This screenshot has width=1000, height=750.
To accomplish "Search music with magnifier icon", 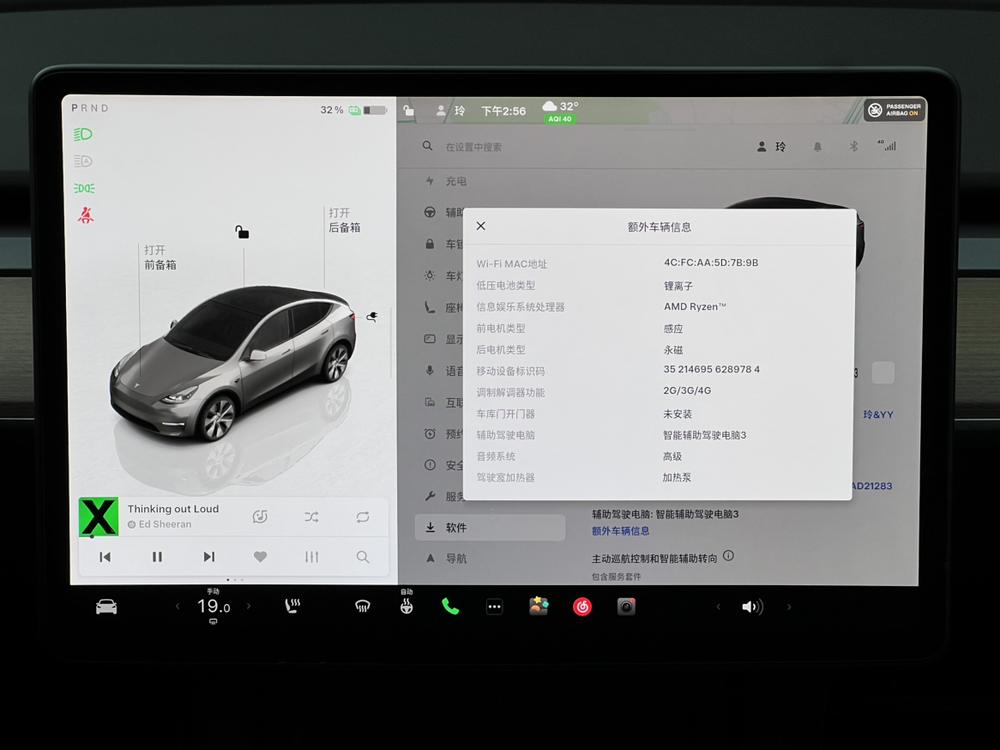I will click(x=363, y=557).
